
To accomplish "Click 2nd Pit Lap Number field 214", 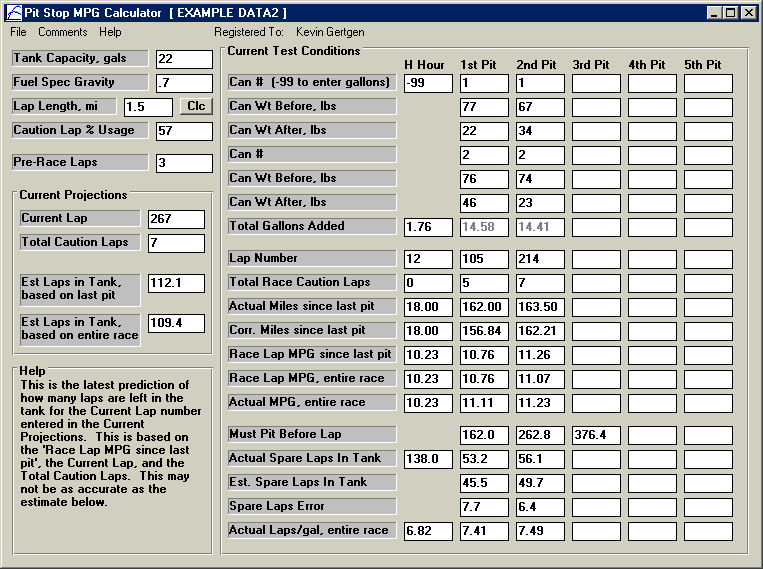I will 540,259.
